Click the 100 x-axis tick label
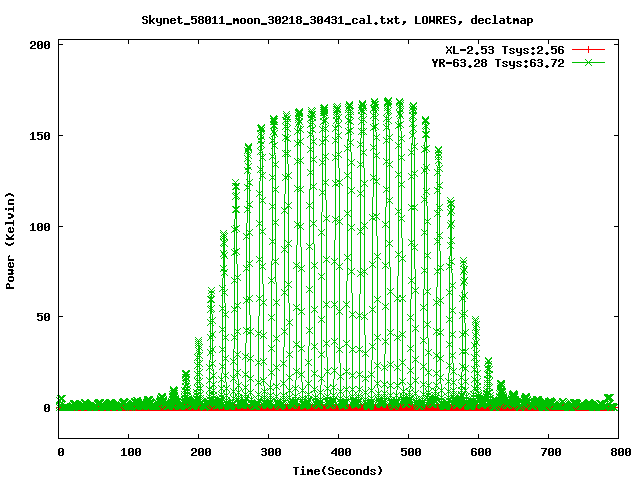Image resolution: width=640 pixels, height=480 pixels. pyautogui.click(x=131, y=452)
